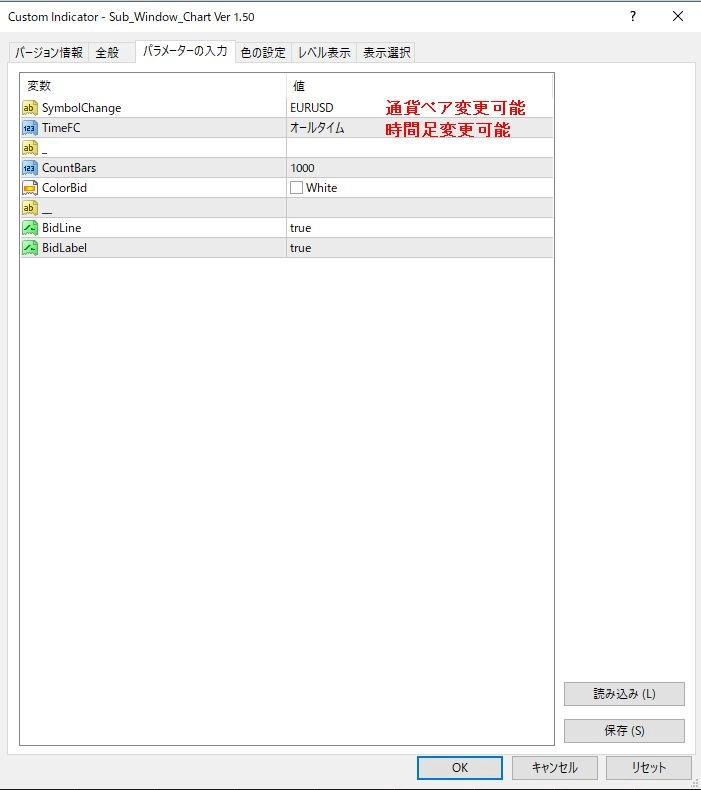Save the preset with 保存 (S)

[624, 731]
